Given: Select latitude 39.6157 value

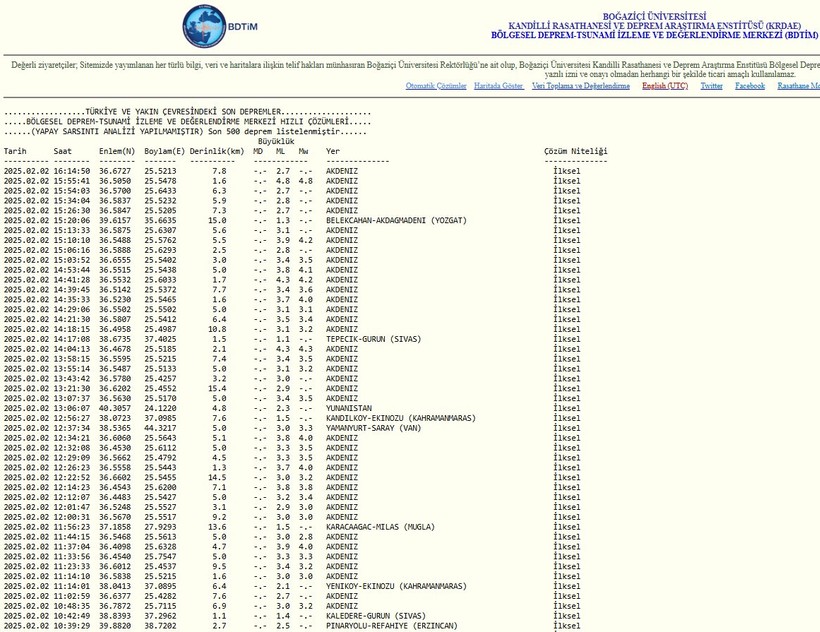Looking at the screenshot, I should point(115,220).
